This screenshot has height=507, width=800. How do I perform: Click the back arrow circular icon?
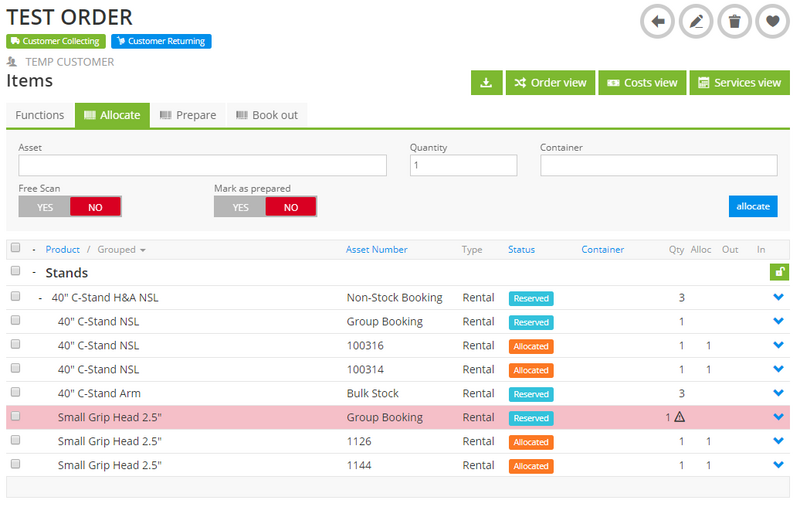[658, 21]
